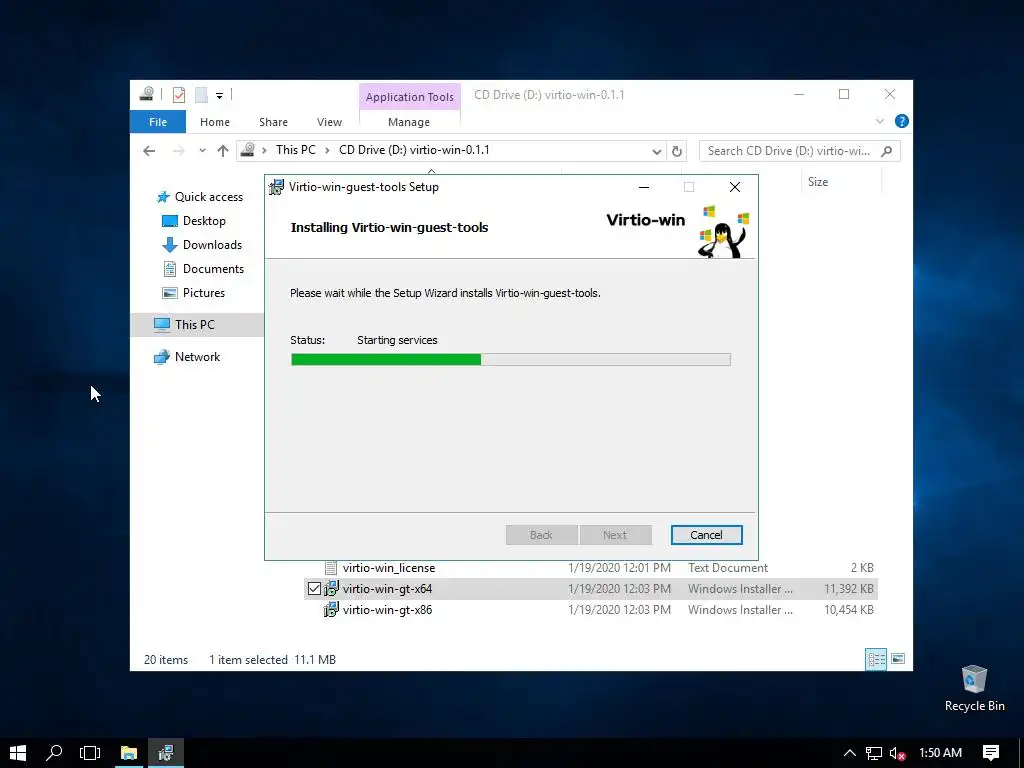Open taskbar Search
Screen dimensions: 1024x768
pyautogui.click(x=54, y=753)
